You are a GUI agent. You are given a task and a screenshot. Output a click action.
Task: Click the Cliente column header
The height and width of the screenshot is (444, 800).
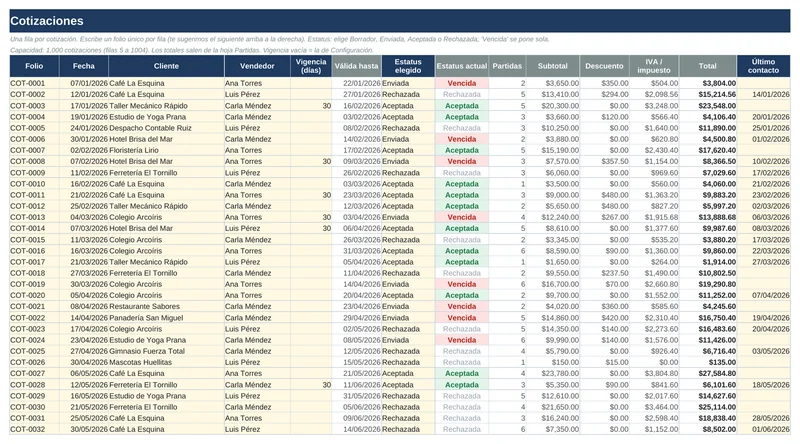pos(166,66)
